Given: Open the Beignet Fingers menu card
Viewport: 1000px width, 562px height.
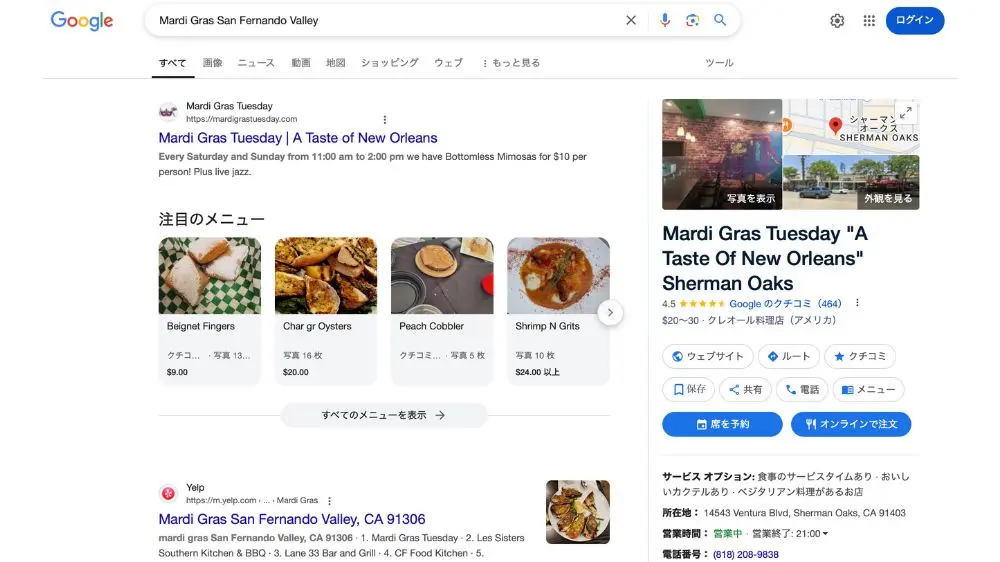Looking at the screenshot, I should 210,311.
